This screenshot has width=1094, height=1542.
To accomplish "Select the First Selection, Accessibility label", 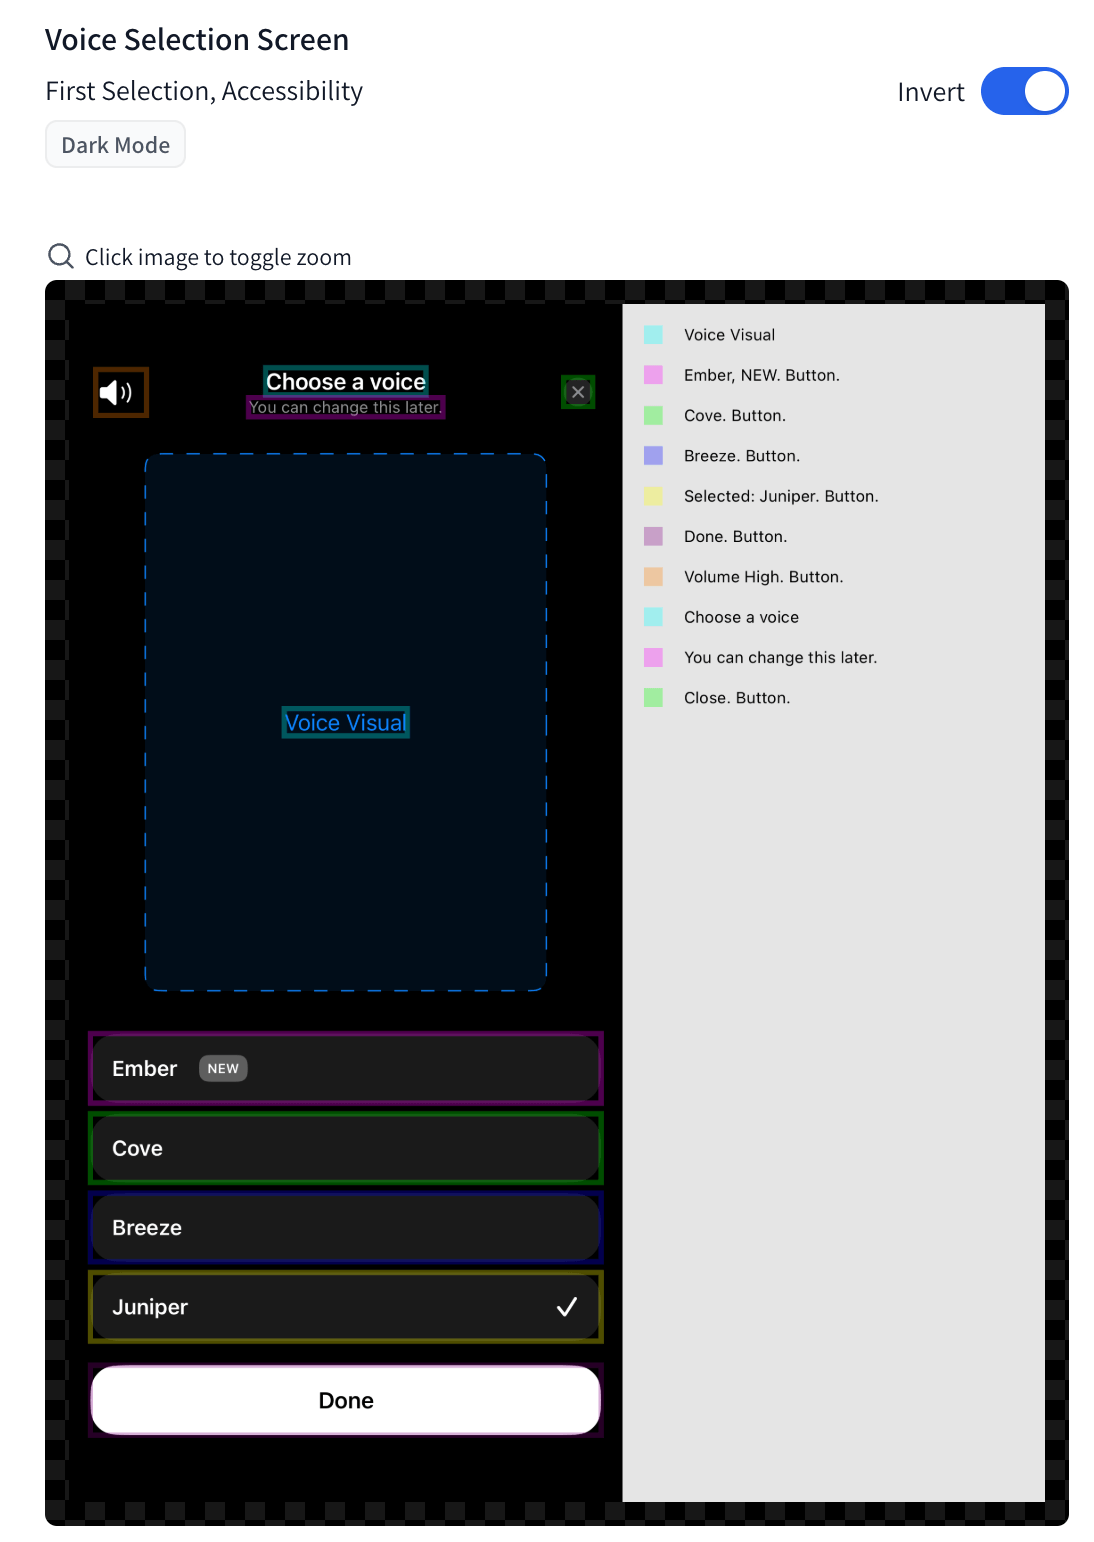I will (x=204, y=91).
